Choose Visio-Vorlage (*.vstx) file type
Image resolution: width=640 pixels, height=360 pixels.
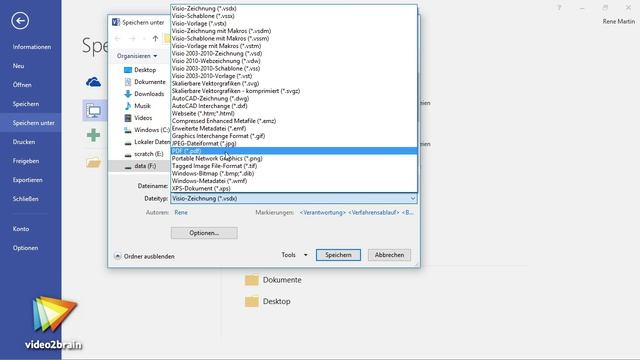[294, 23]
